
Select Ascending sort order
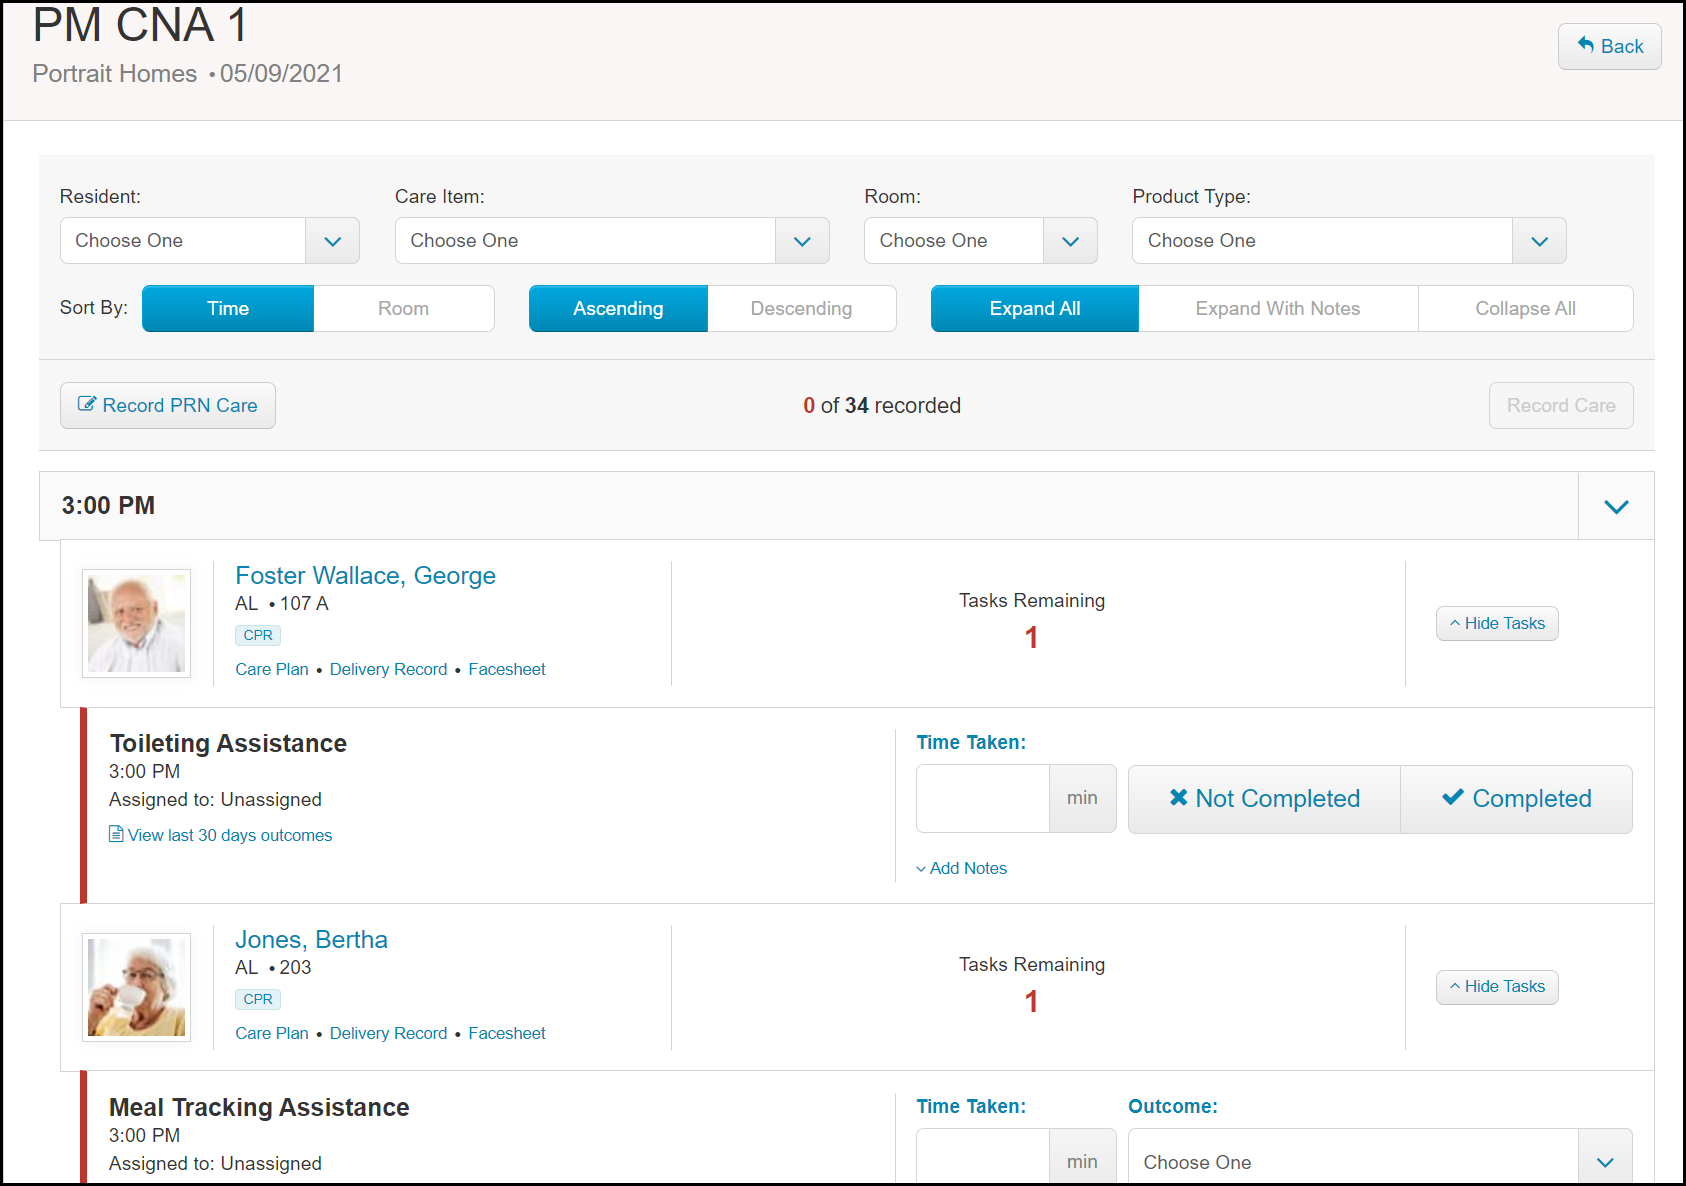pyautogui.click(x=618, y=308)
